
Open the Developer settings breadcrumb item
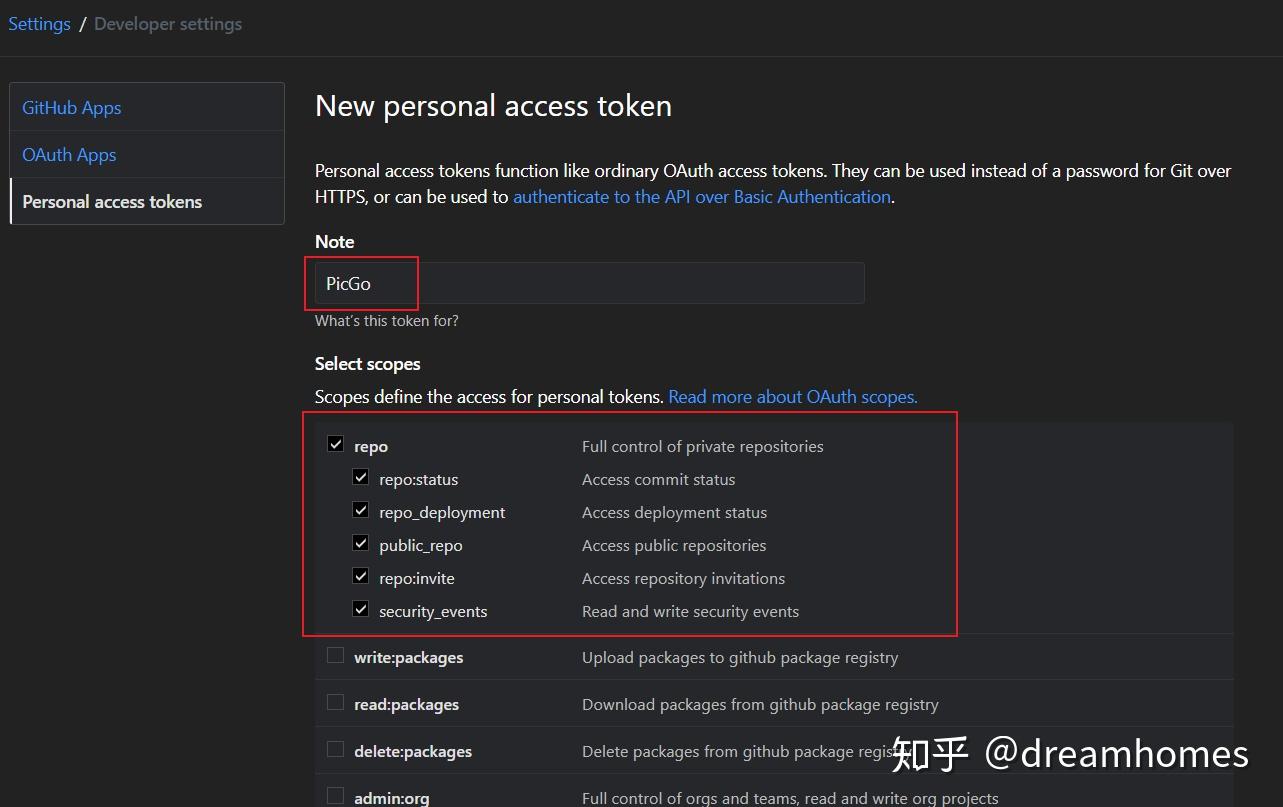point(167,23)
